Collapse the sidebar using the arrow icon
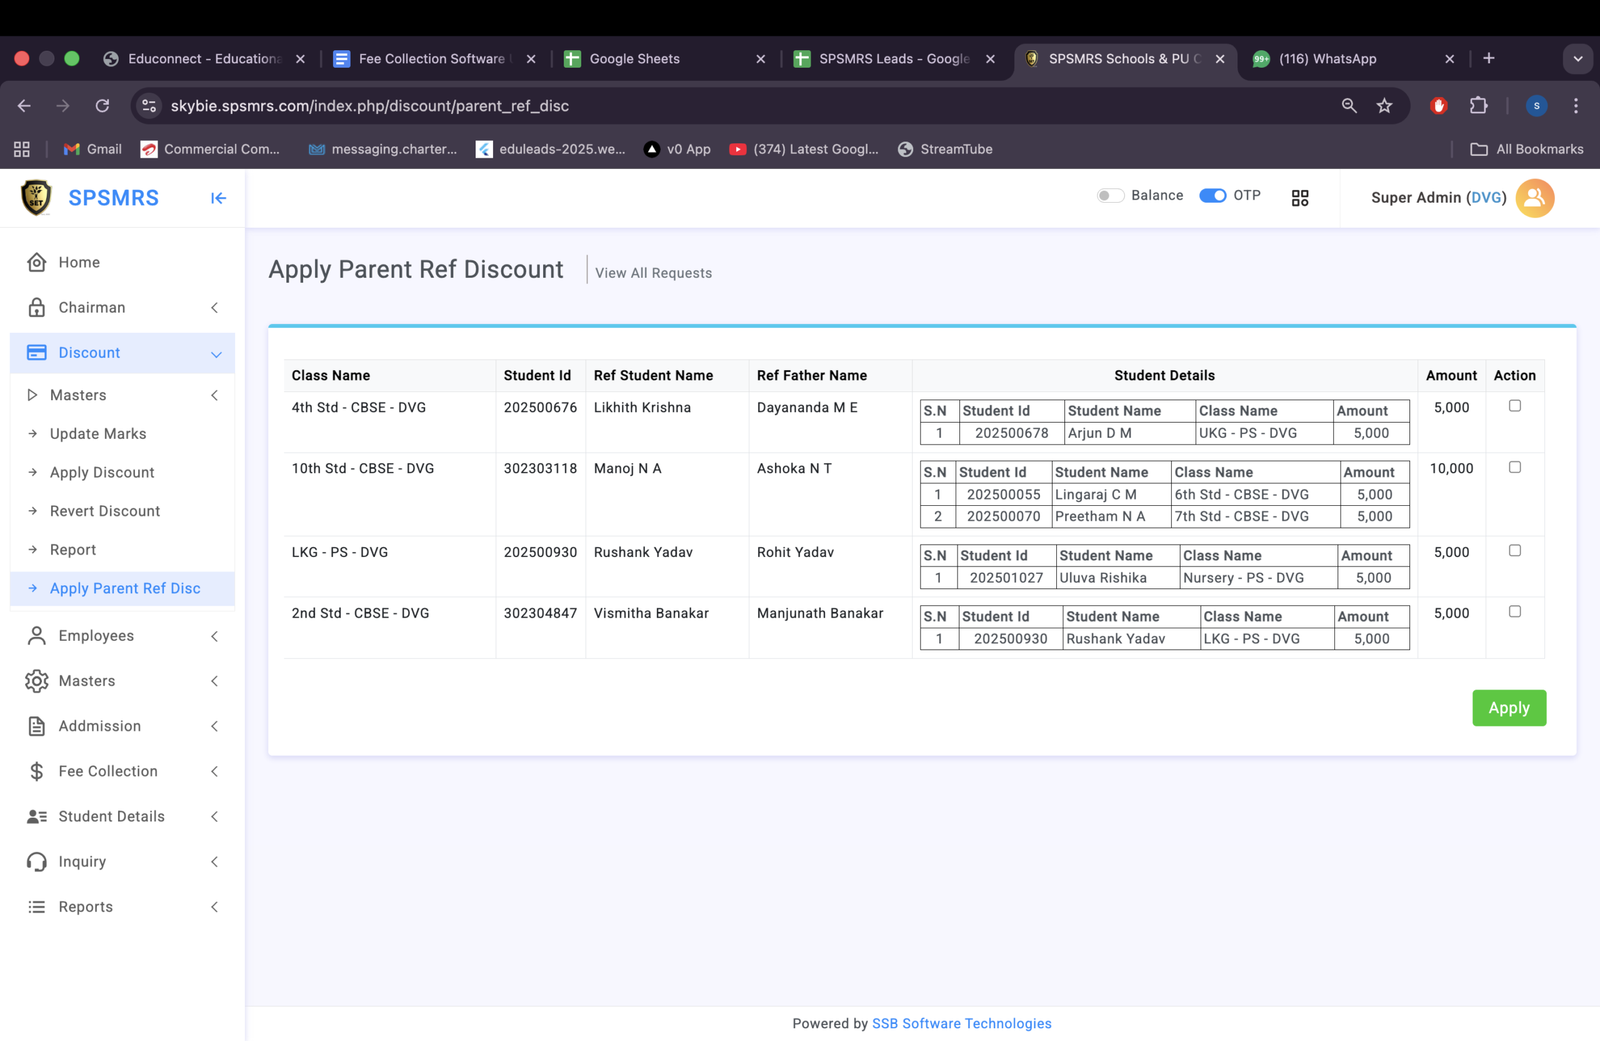1600x1041 pixels. point(218,198)
